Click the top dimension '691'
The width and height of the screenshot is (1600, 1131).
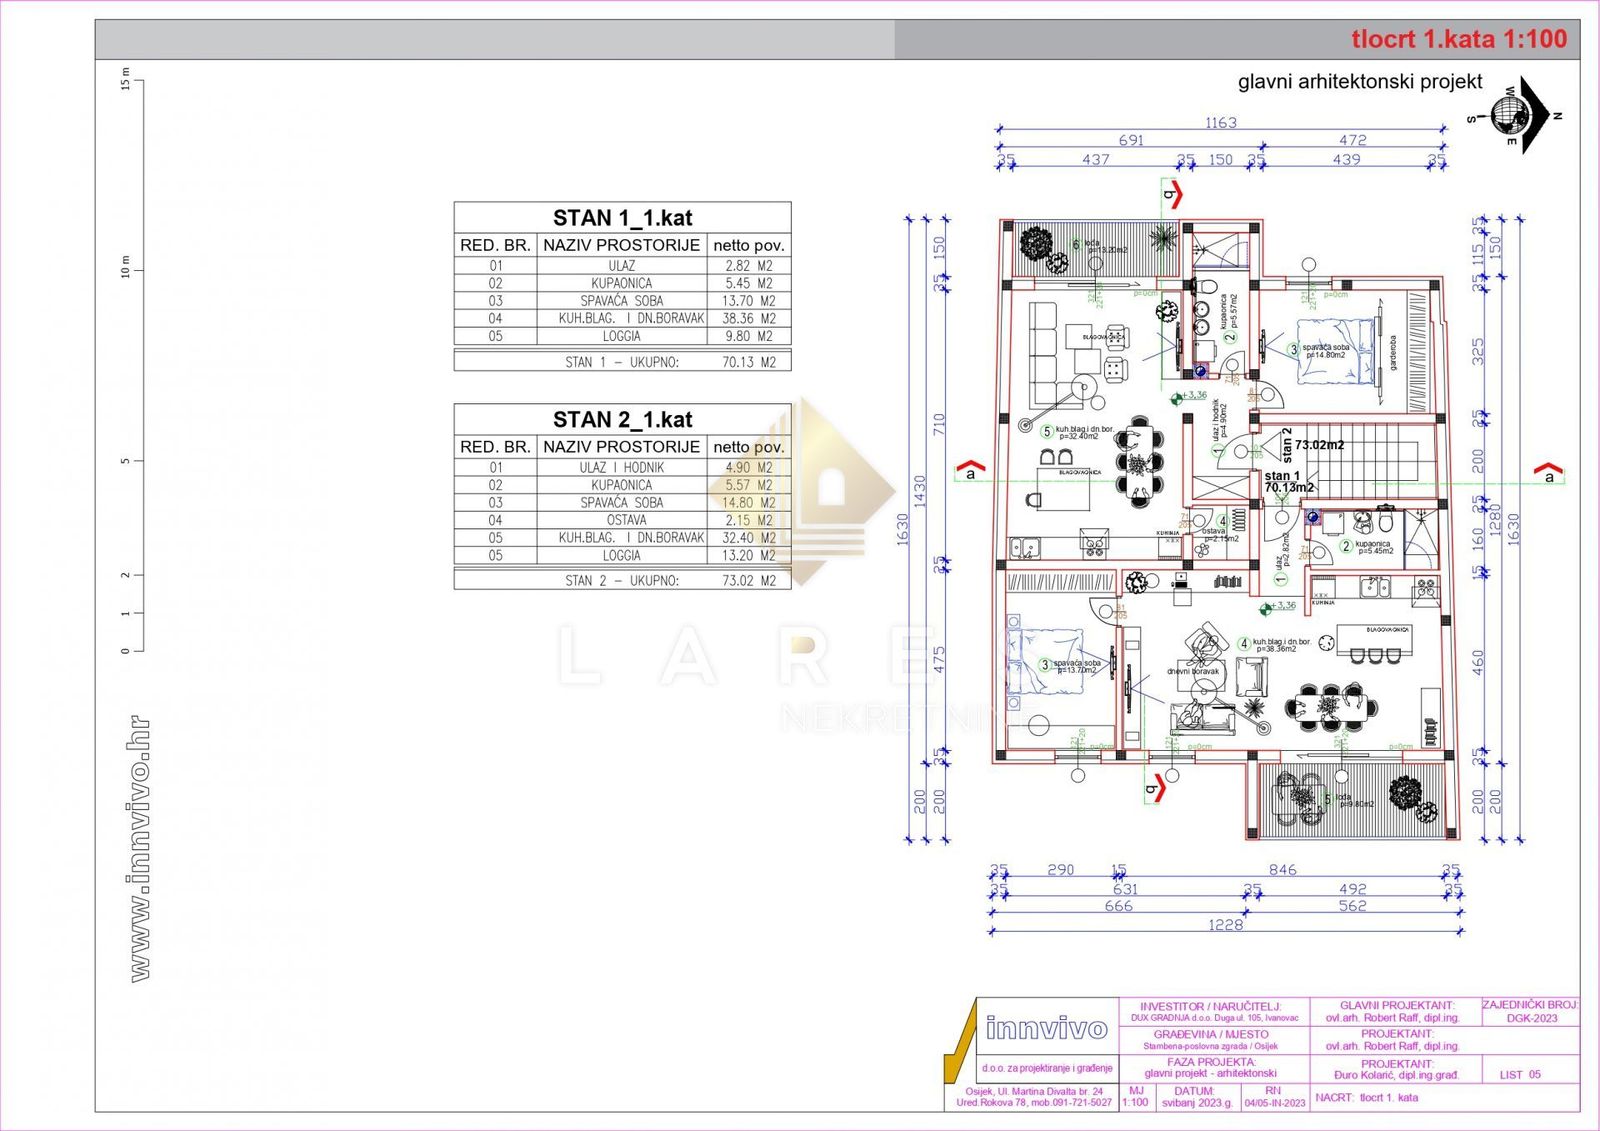pos(1131,141)
